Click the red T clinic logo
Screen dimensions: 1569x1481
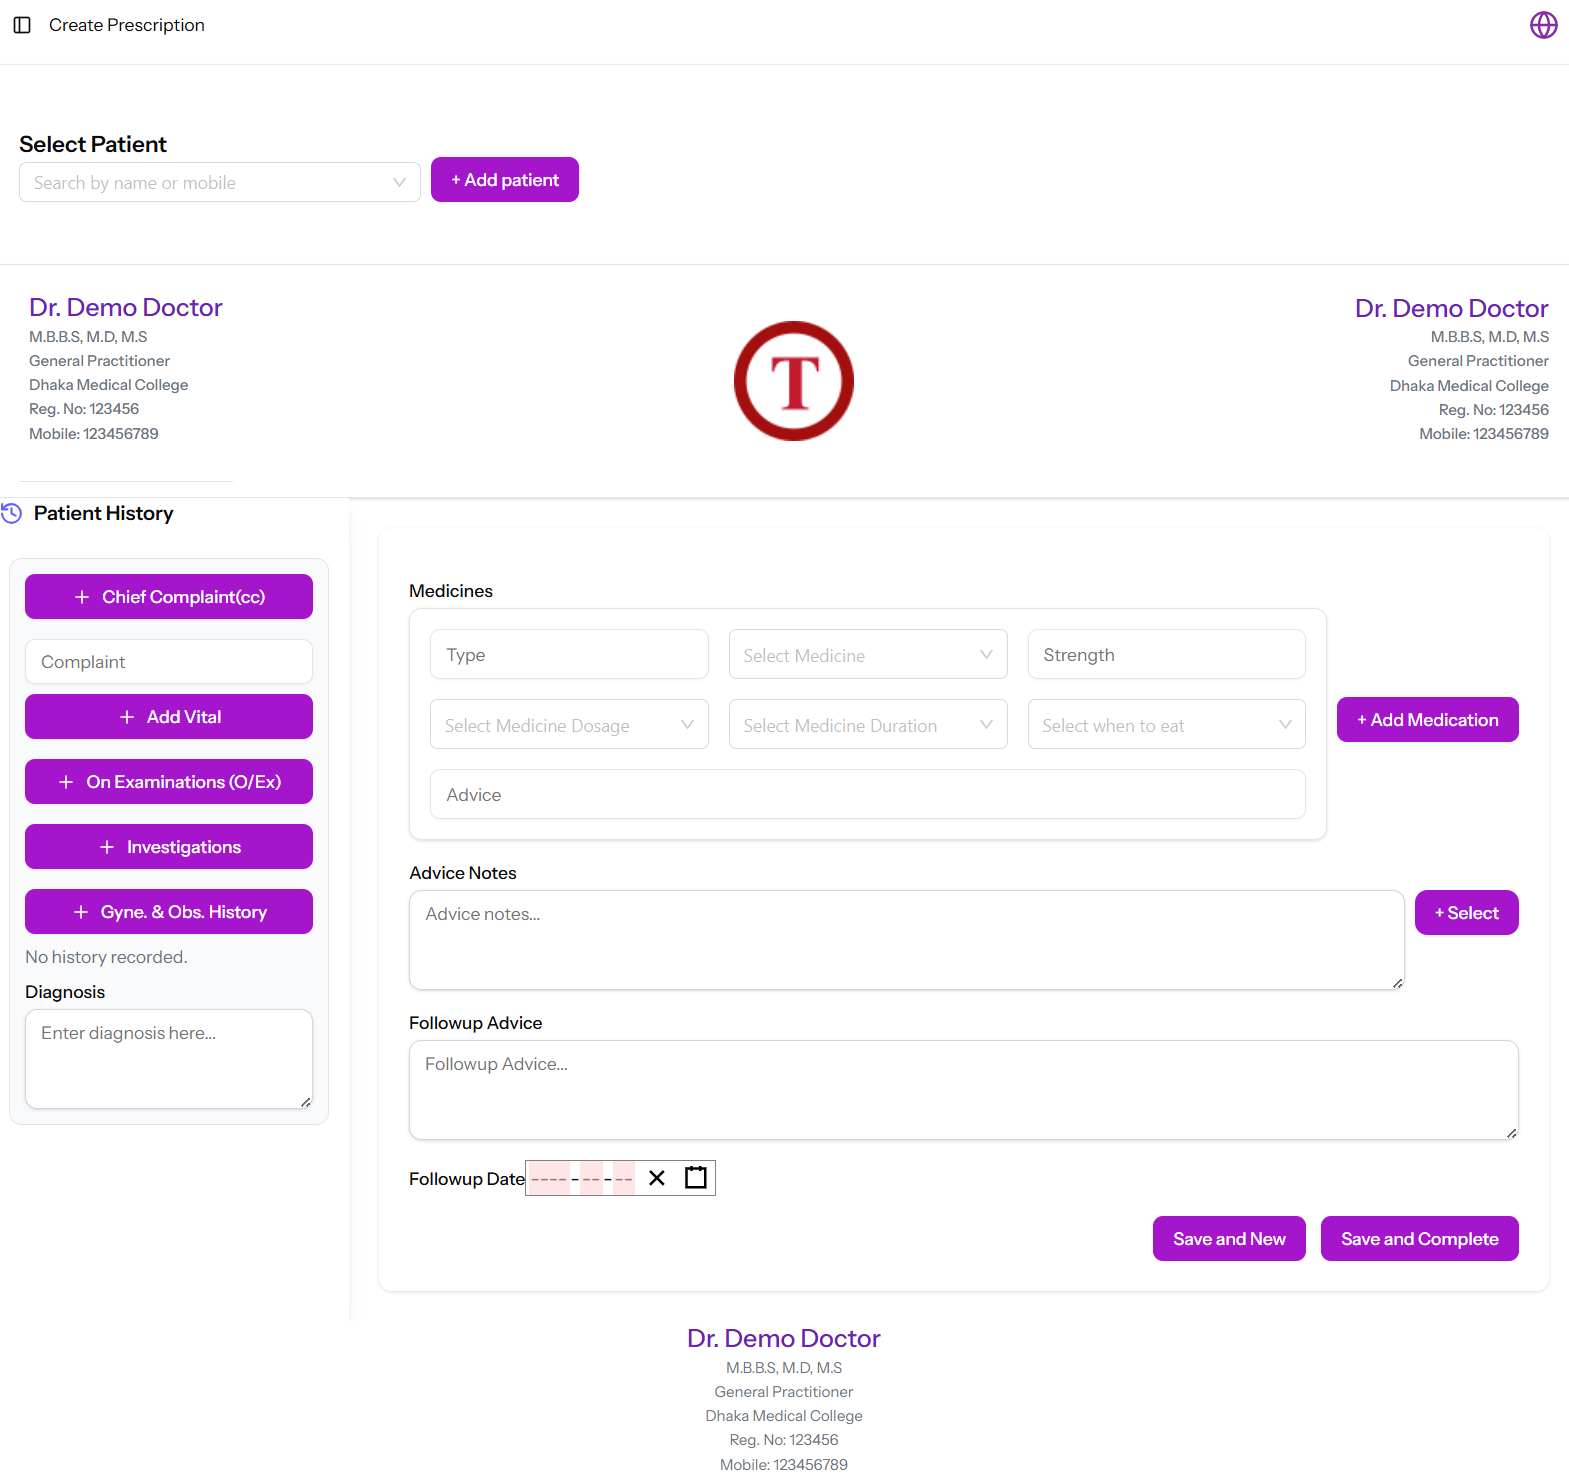coord(794,381)
